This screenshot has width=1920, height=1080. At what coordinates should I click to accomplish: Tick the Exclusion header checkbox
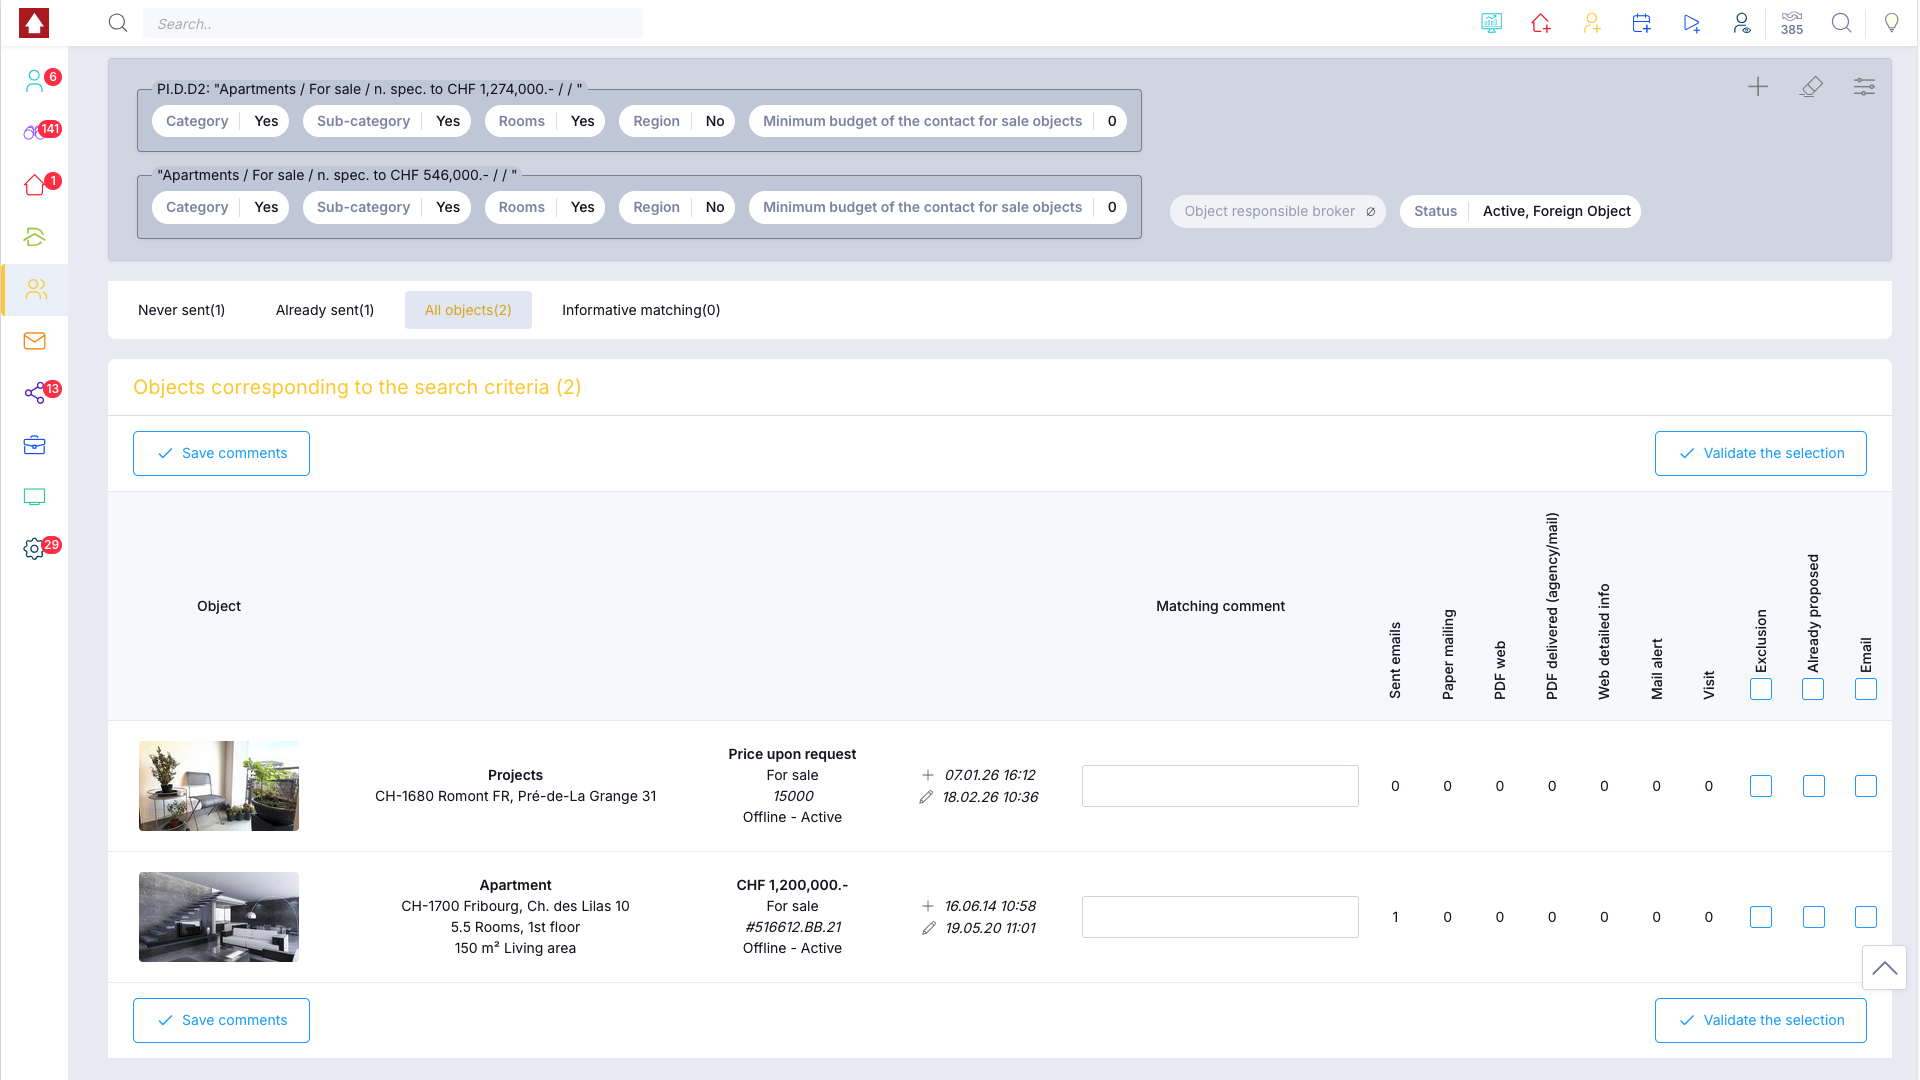[x=1761, y=689]
